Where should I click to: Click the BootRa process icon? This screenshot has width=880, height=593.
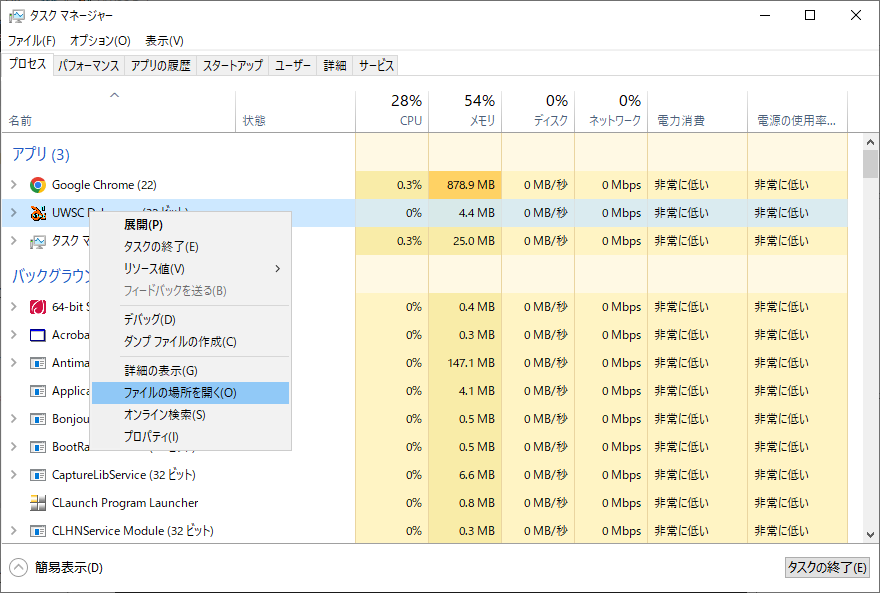[38, 447]
